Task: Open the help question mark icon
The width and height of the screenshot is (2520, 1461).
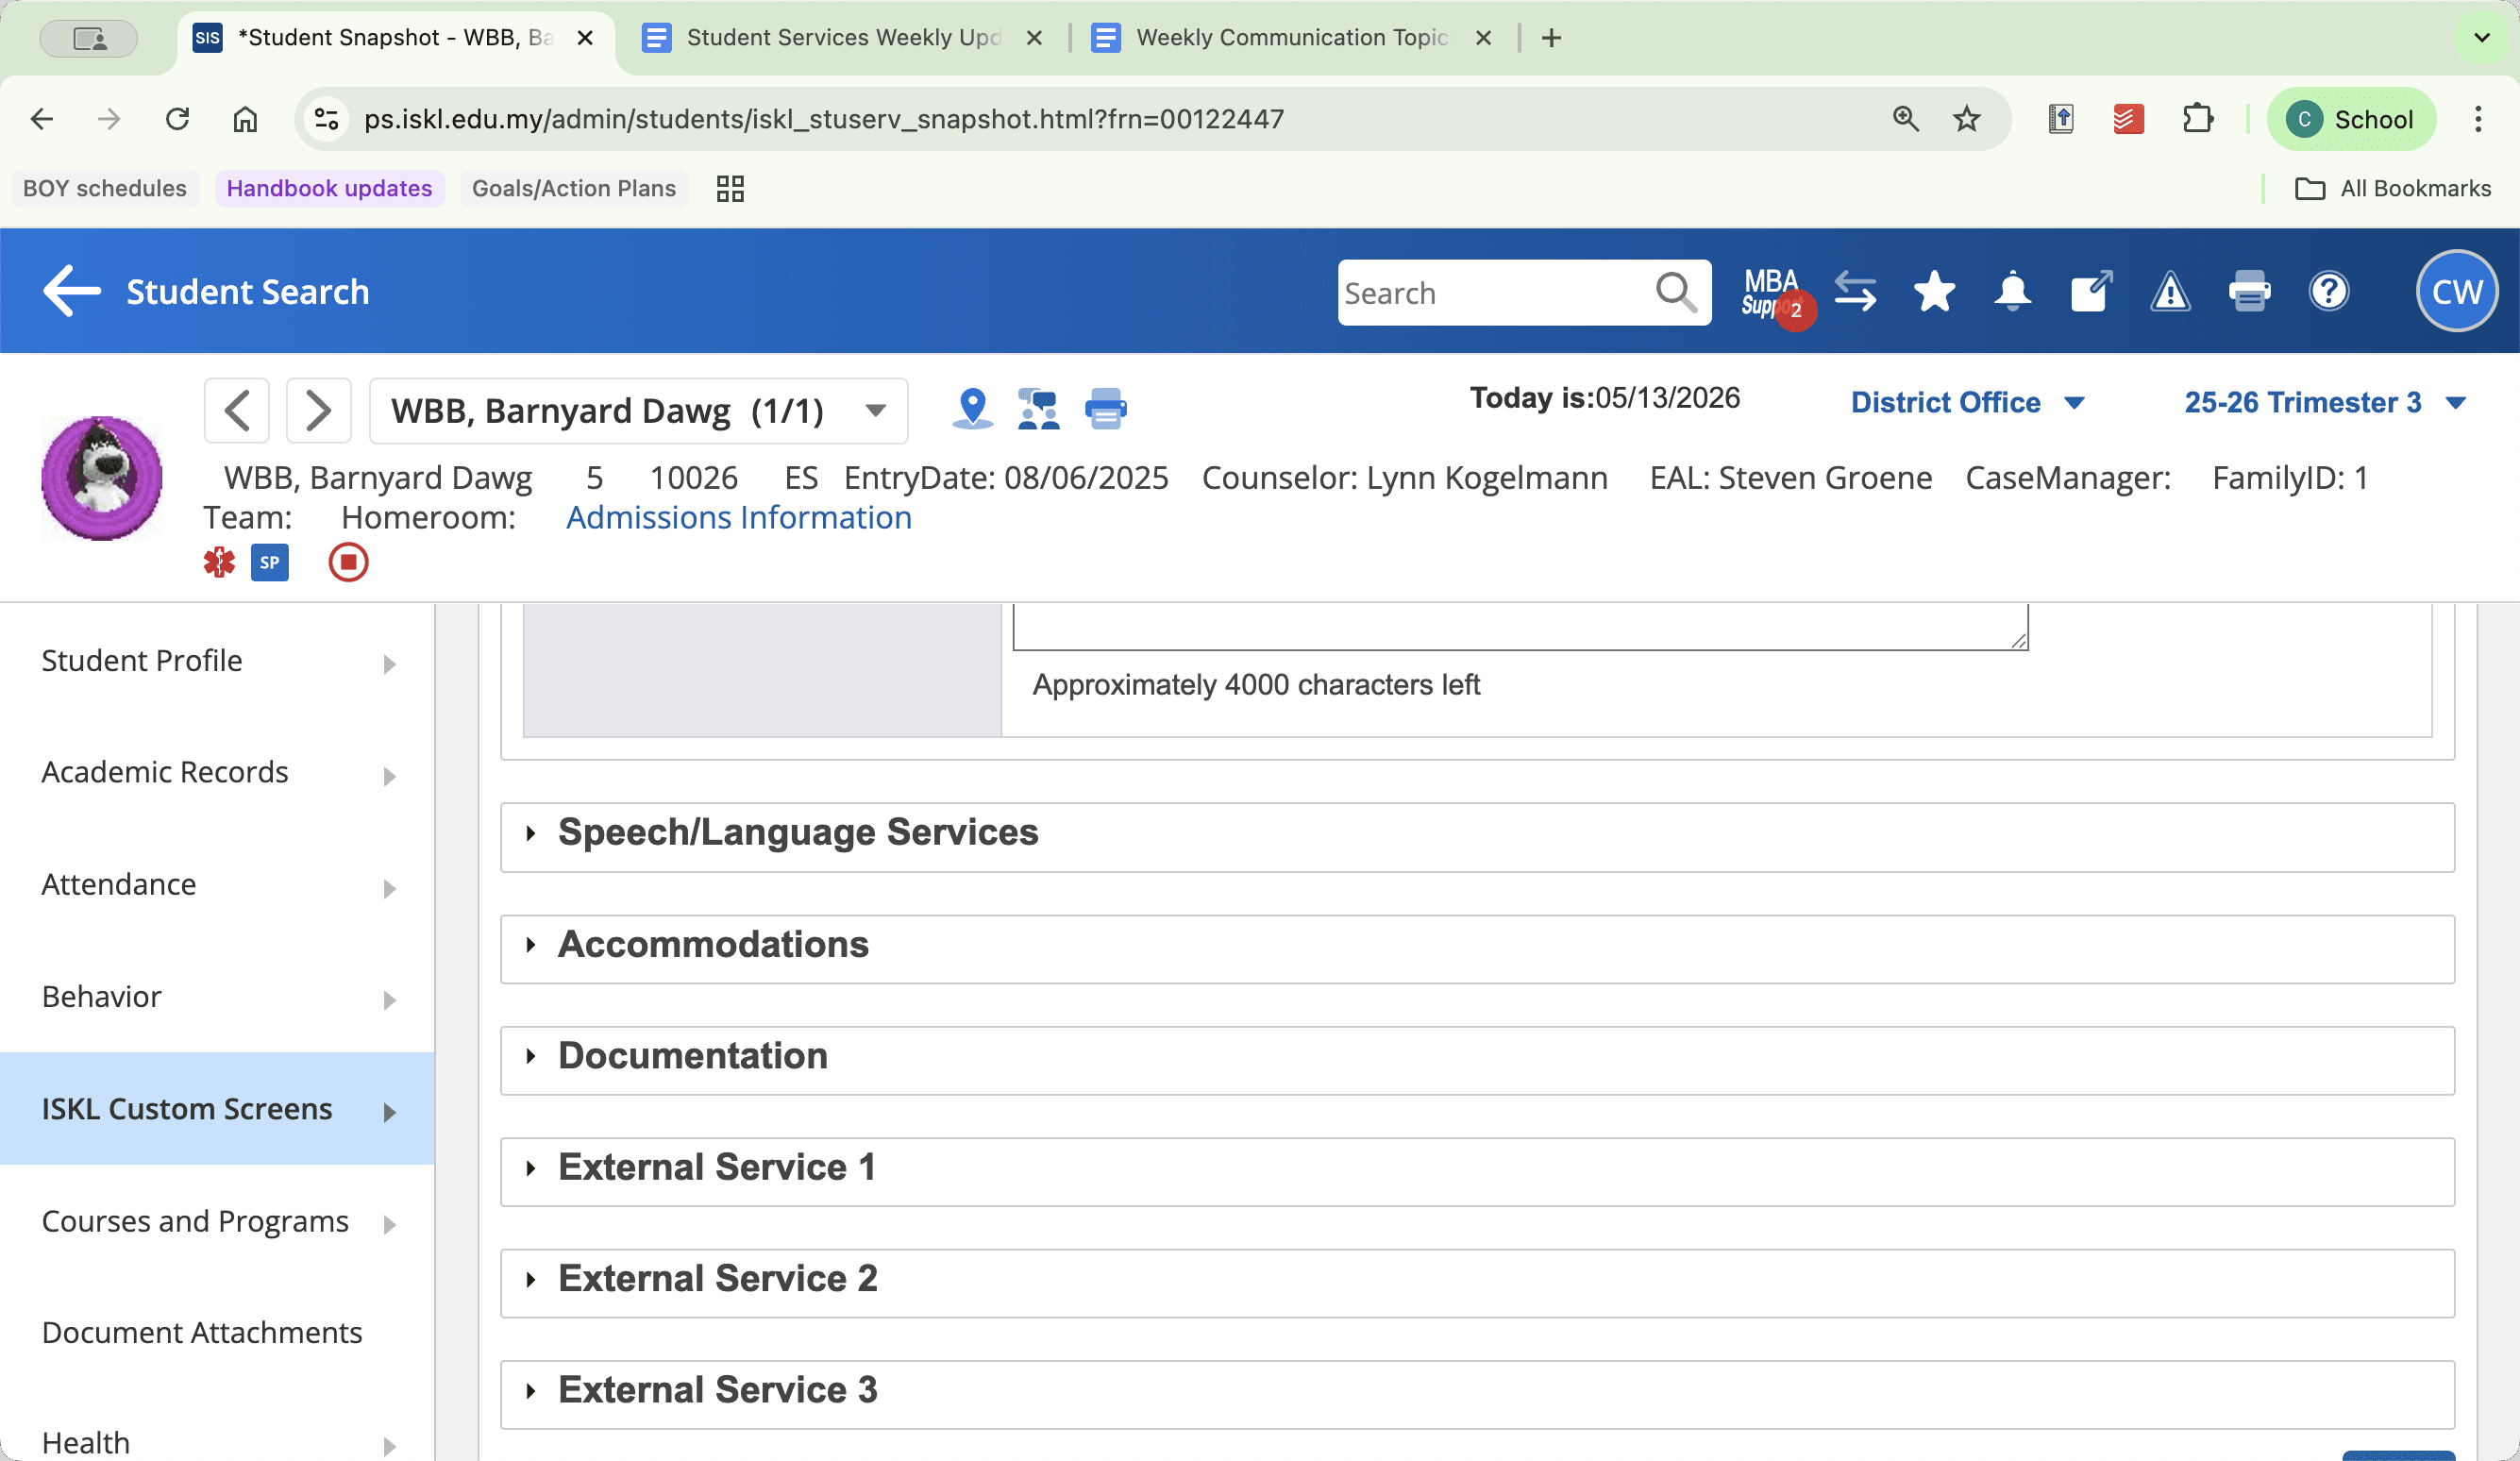Action: tap(2329, 292)
